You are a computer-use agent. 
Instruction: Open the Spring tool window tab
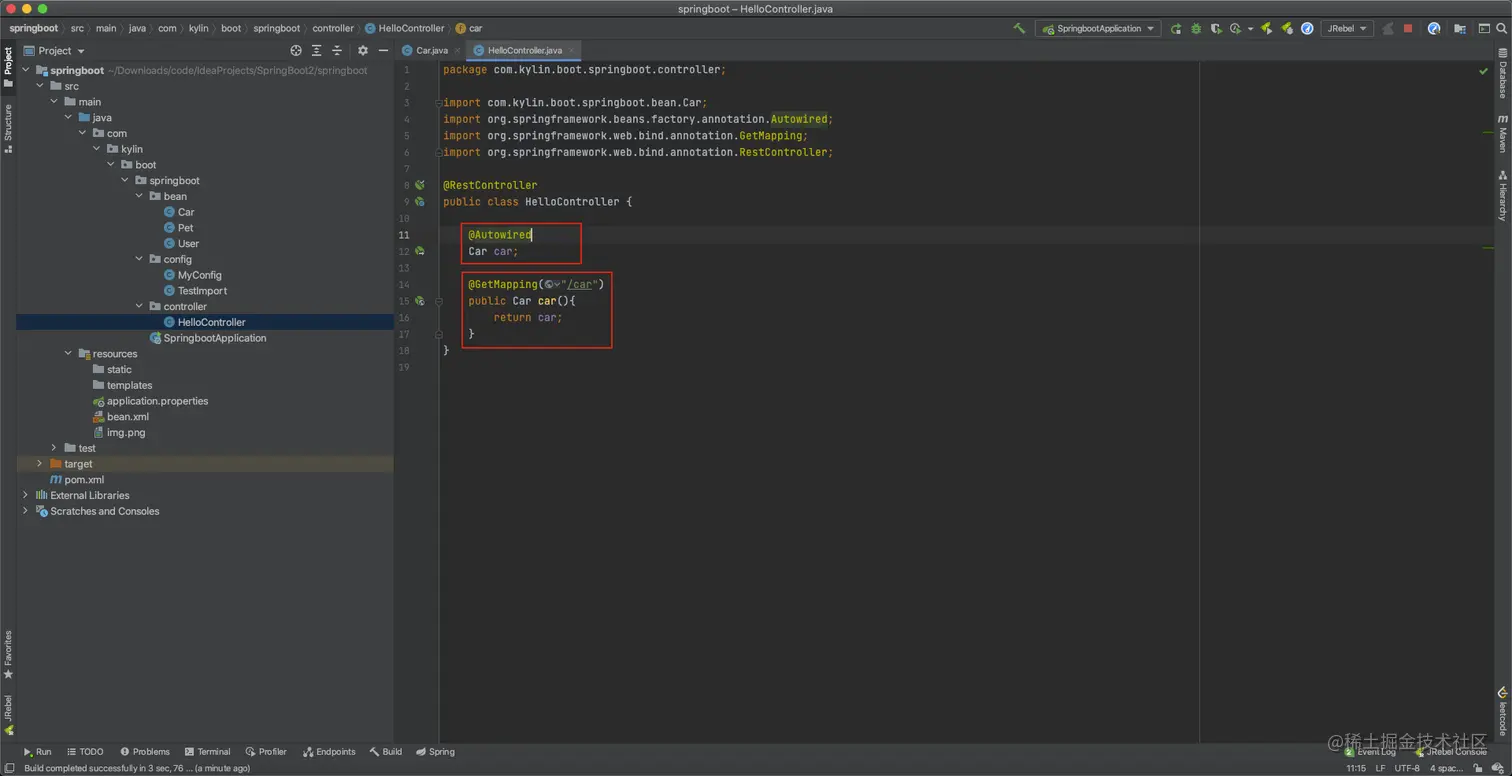[x=435, y=752]
